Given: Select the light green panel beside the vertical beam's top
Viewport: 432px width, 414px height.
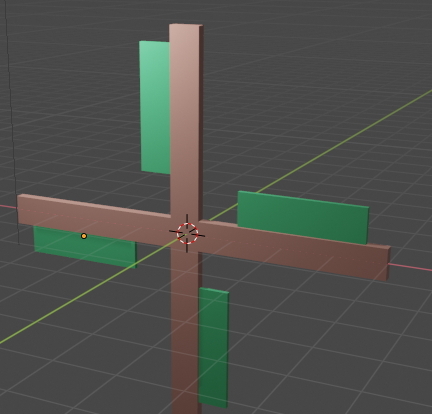Looking at the screenshot, I should pos(155,107).
